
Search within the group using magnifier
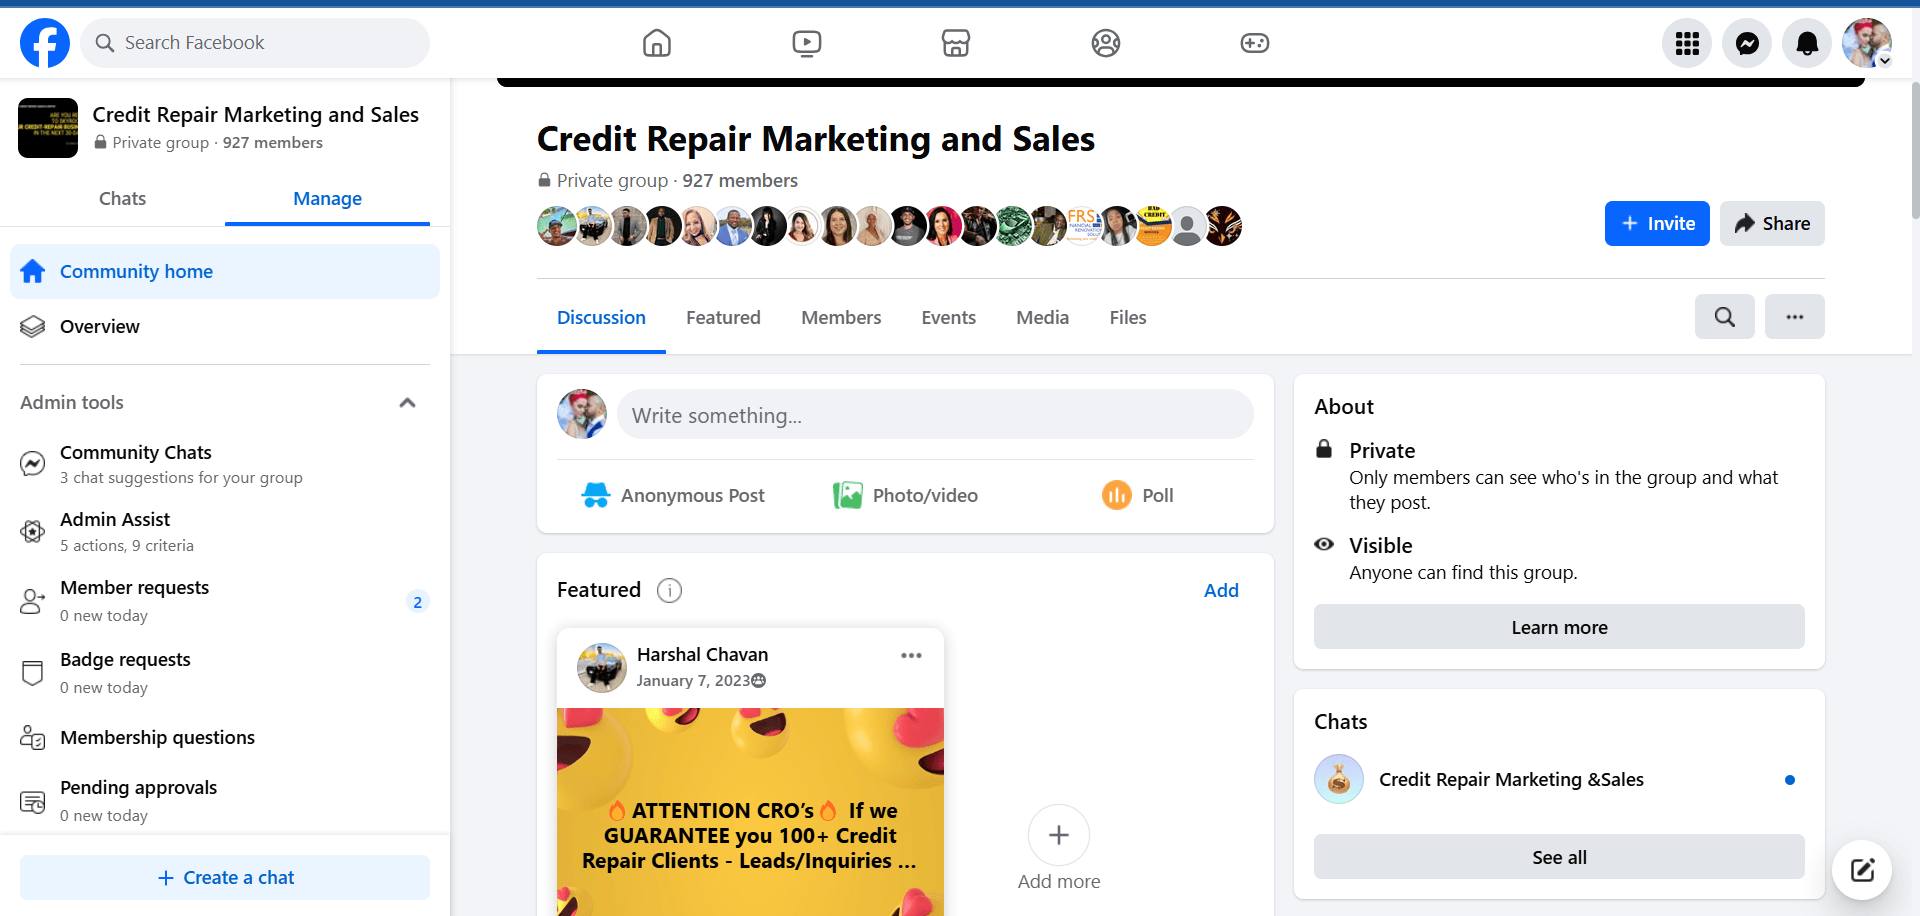click(x=1725, y=317)
